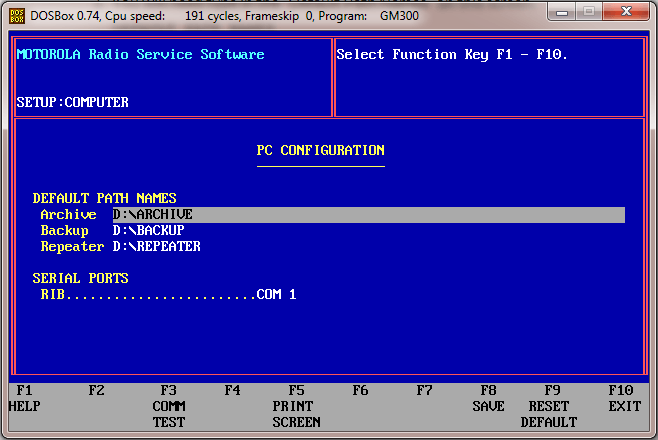Click the F2 function key label
The image size is (658, 440).
point(96,391)
